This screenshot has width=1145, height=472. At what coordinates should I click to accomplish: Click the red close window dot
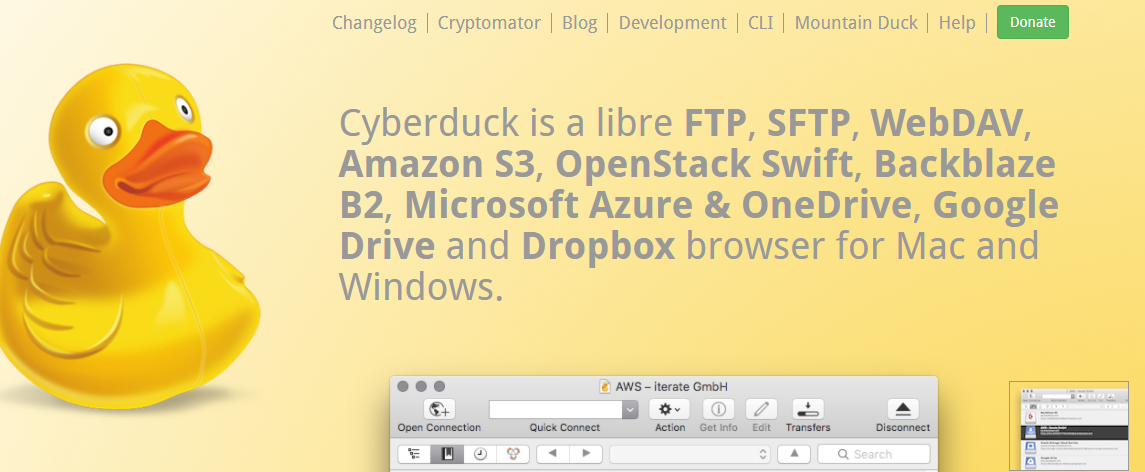coord(404,387)
